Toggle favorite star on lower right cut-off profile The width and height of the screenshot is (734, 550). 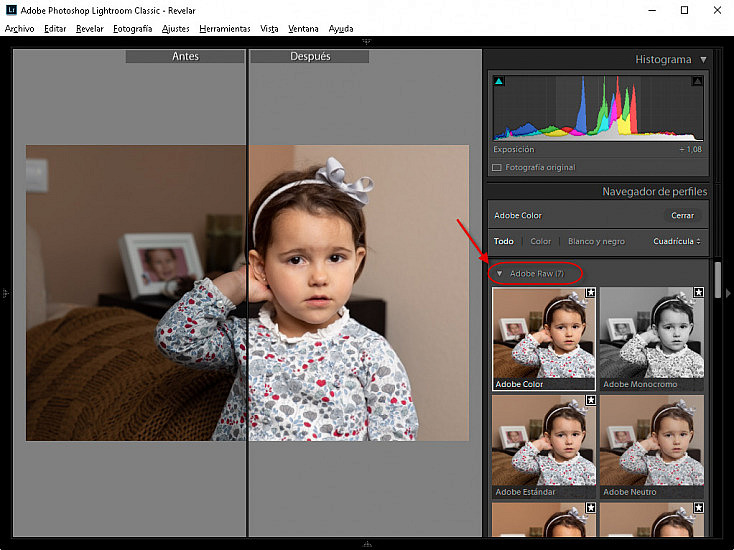(x=698, y=508)
